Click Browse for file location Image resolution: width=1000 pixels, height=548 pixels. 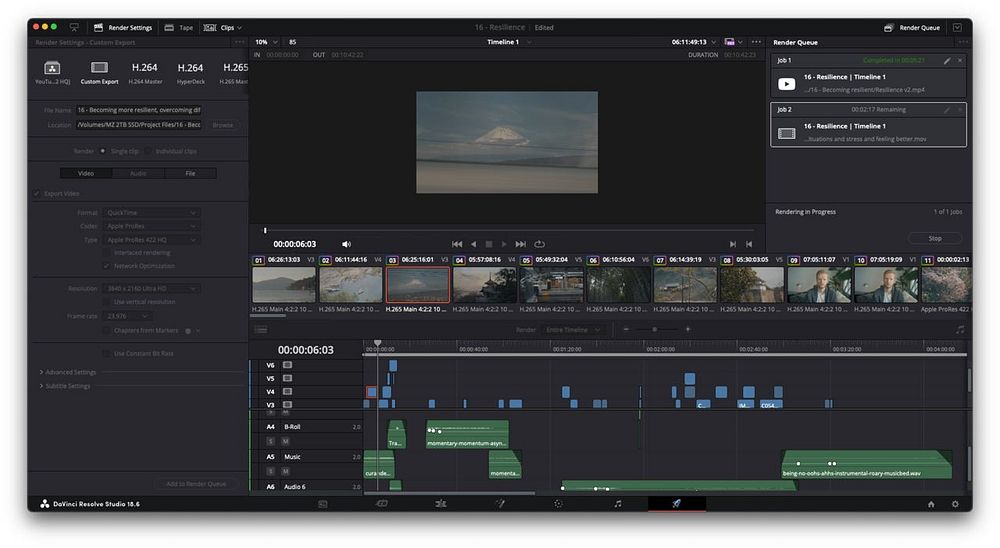click(222, 125)
